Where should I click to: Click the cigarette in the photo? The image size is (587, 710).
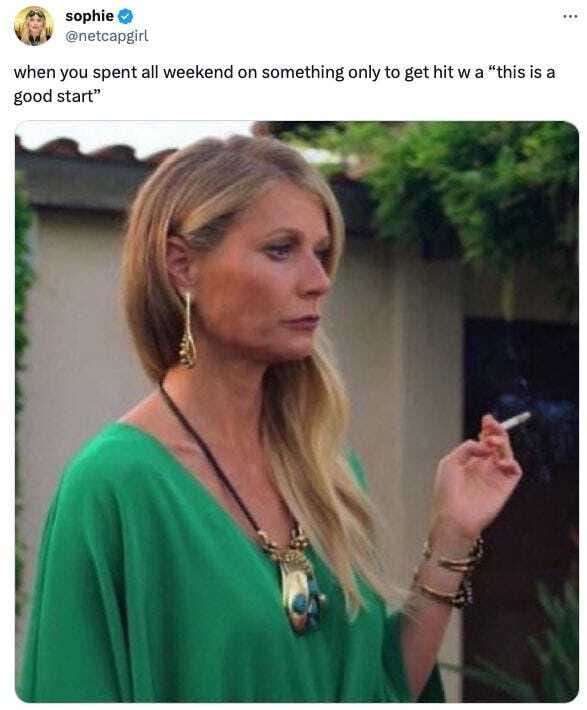tap(515, 421)
